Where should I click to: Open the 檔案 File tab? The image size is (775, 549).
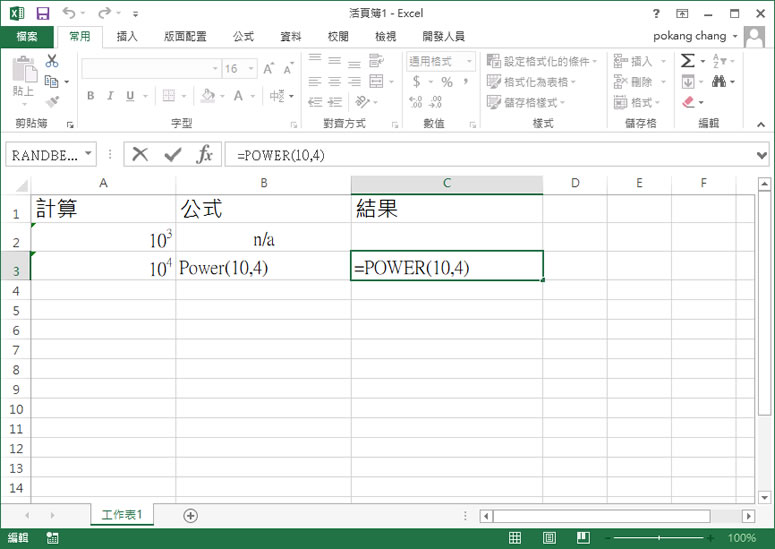click(27, 36)
